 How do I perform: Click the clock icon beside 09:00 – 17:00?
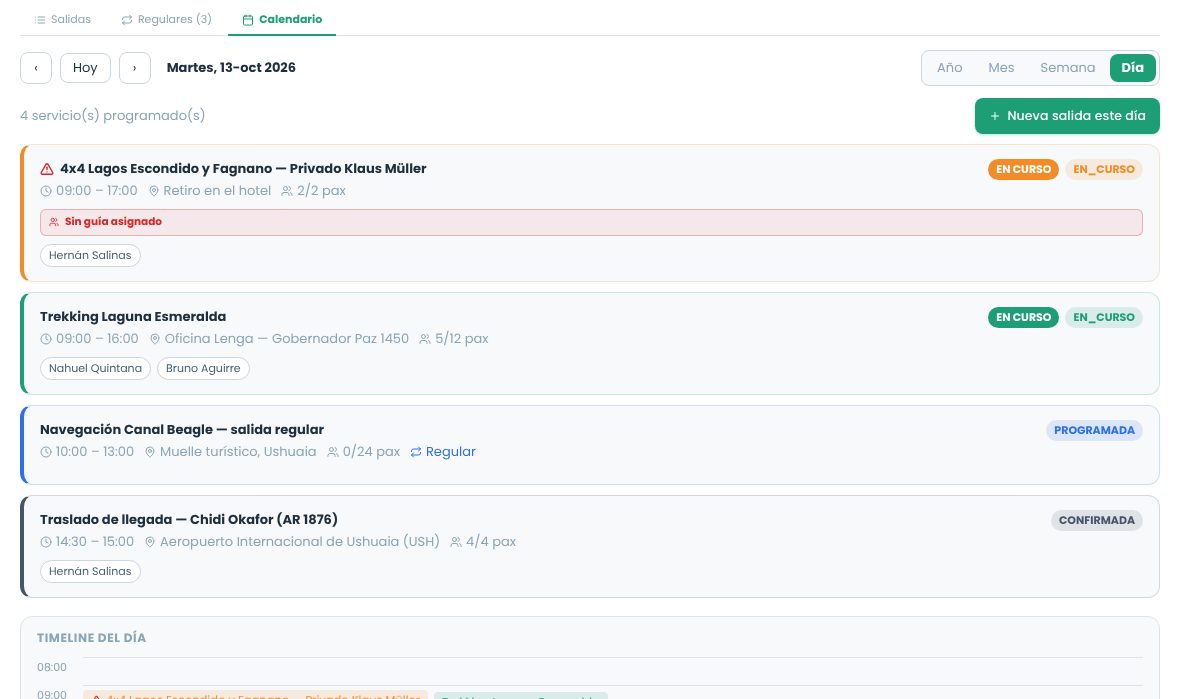(x=46, y=191)
